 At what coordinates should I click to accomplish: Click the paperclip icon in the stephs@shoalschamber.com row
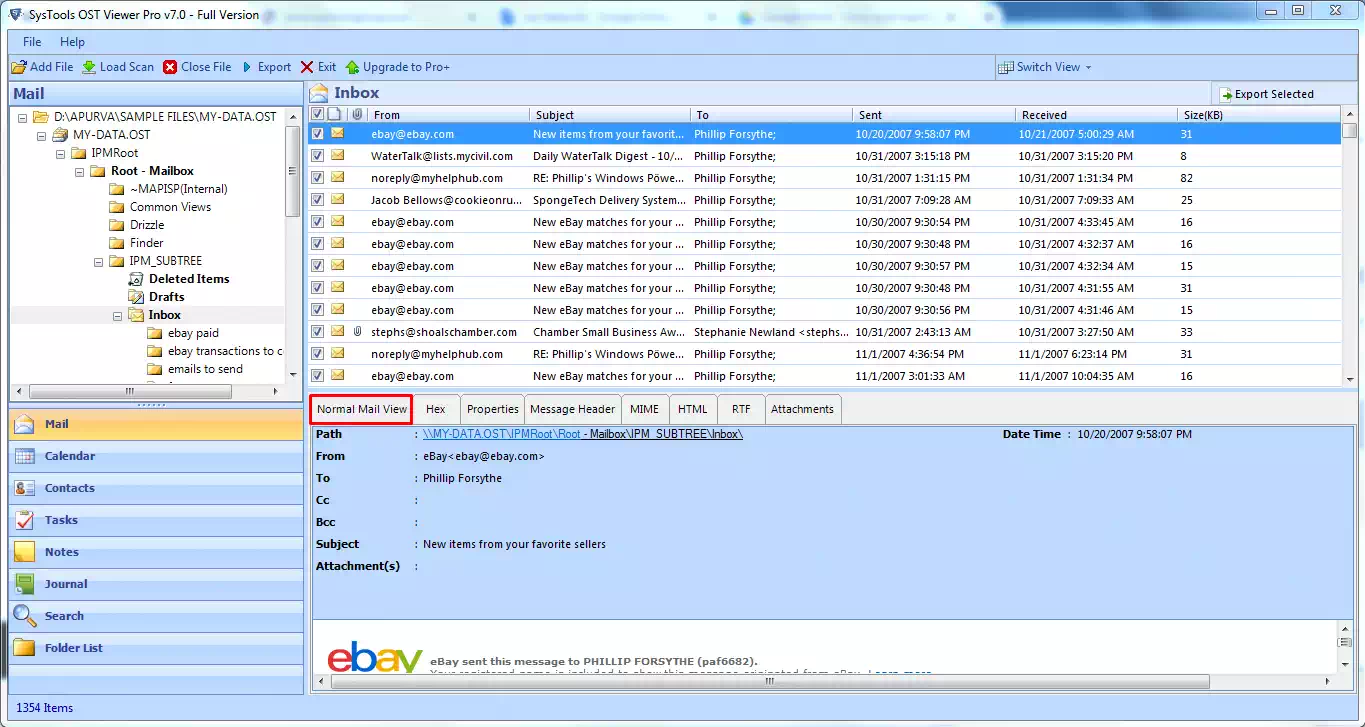357,332
